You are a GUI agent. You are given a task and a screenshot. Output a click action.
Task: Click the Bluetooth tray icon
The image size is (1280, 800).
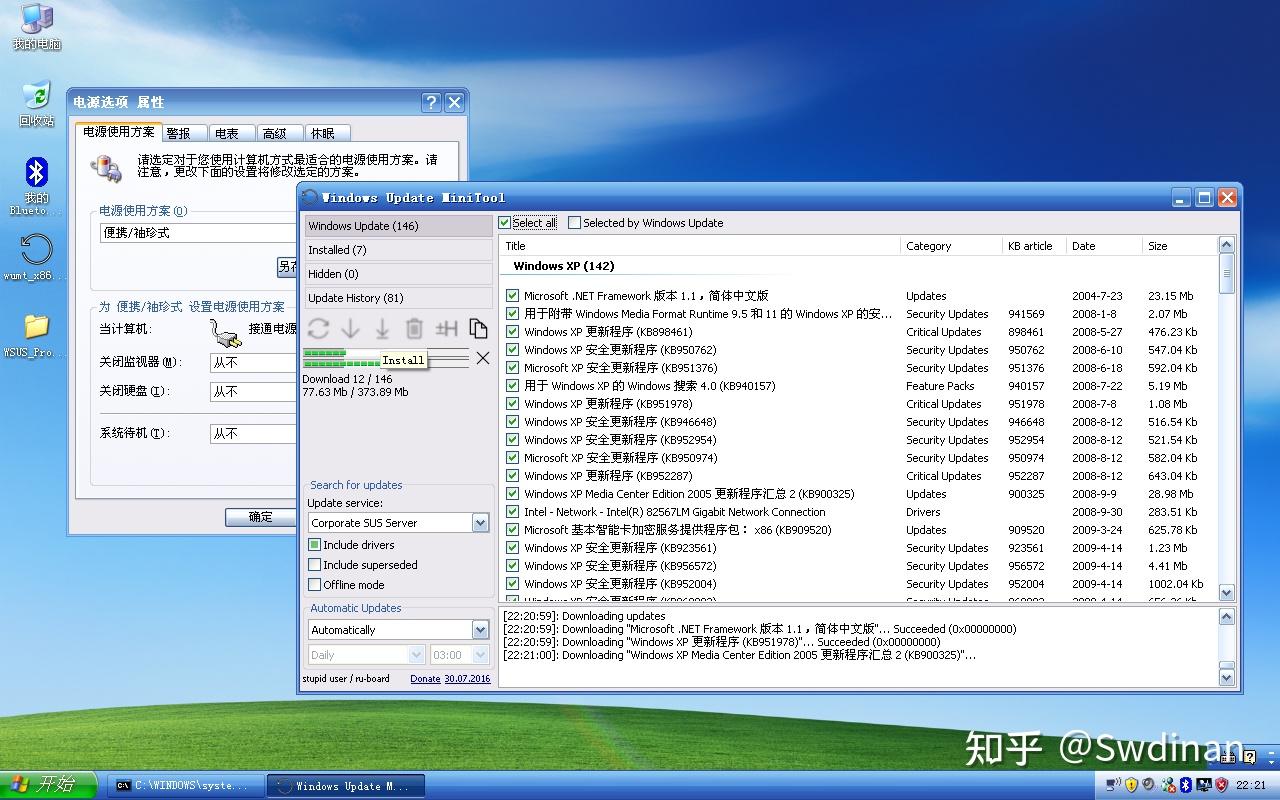click(1185, 785)
